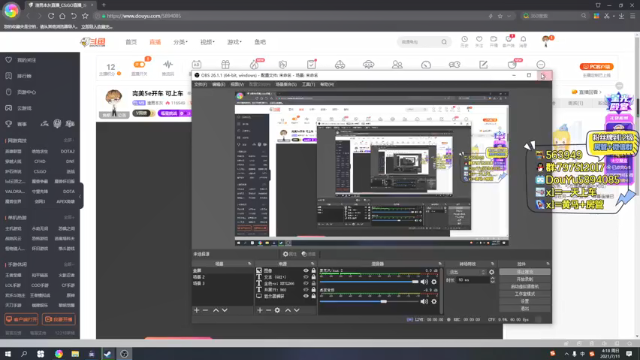This screenshot has width=640, height=360.
Task: Click the orange PC client button
Action: click(x=596, y=67)
